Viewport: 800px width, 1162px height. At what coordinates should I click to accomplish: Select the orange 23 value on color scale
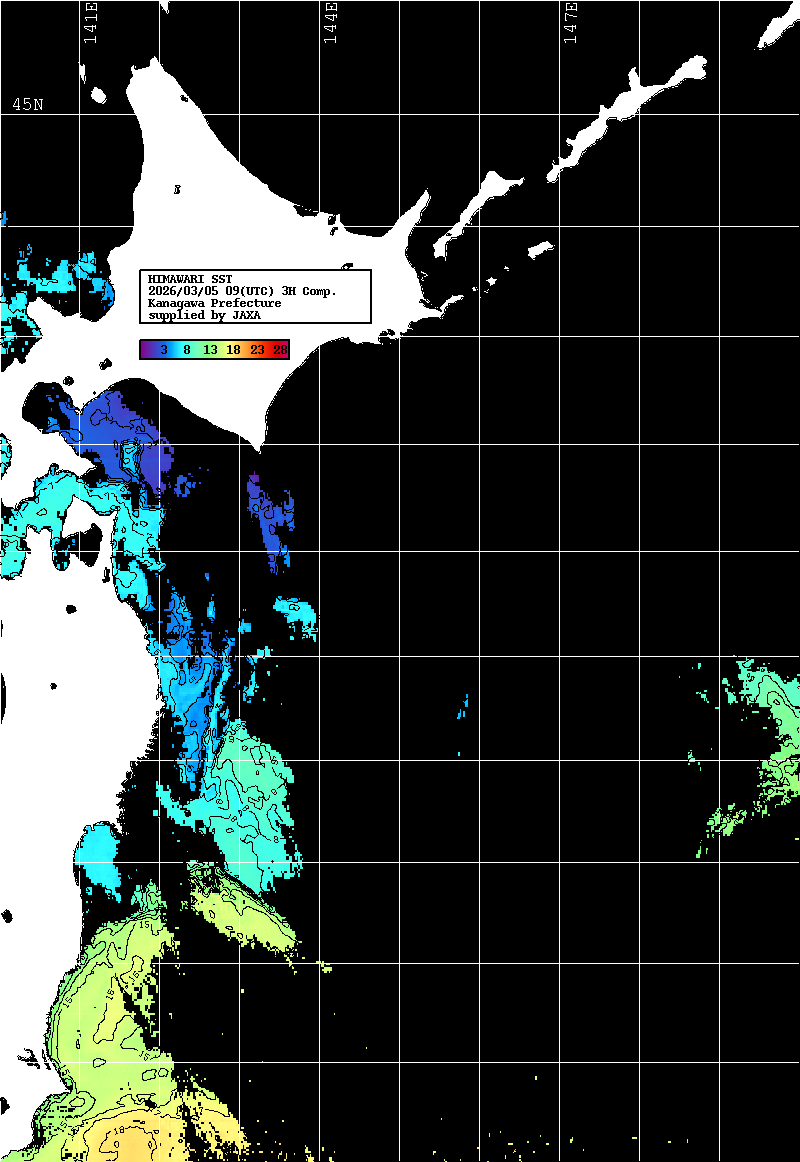(257, 349)
